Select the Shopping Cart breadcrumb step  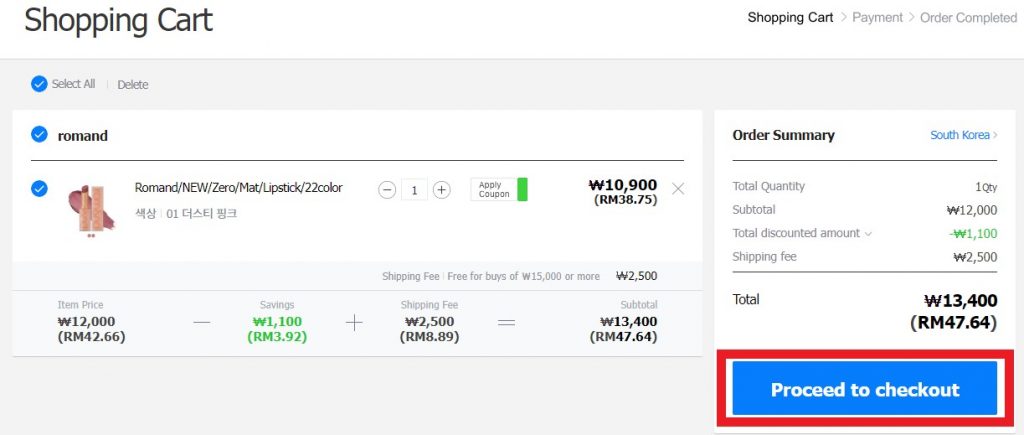[x=790, y=18]
